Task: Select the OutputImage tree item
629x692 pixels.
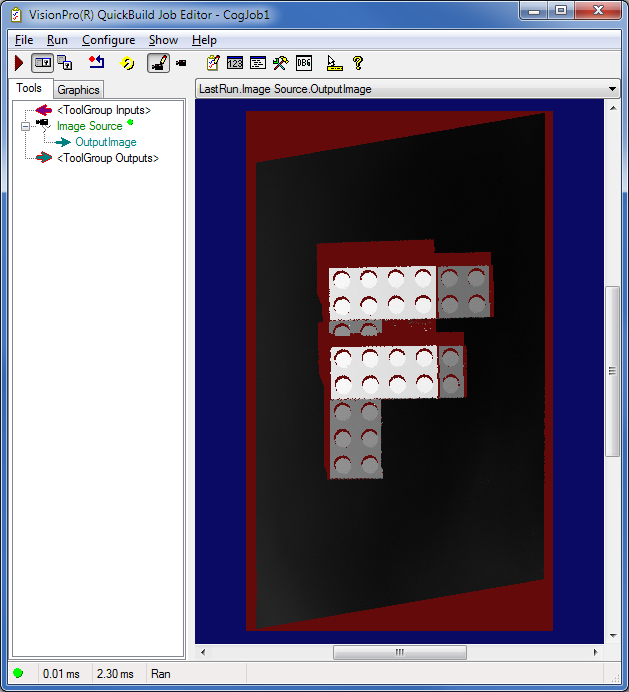Action: pyautogui.click(x=105, y=142)
